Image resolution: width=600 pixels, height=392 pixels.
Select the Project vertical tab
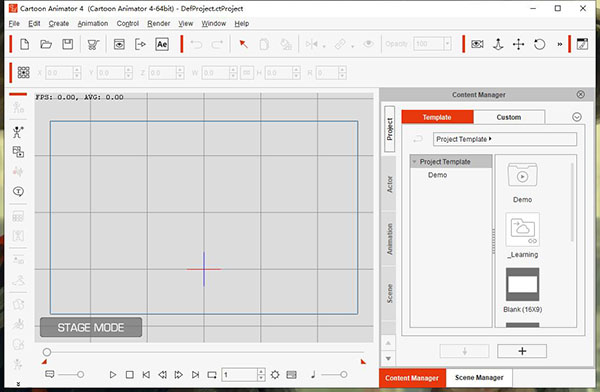click(390, 129)
